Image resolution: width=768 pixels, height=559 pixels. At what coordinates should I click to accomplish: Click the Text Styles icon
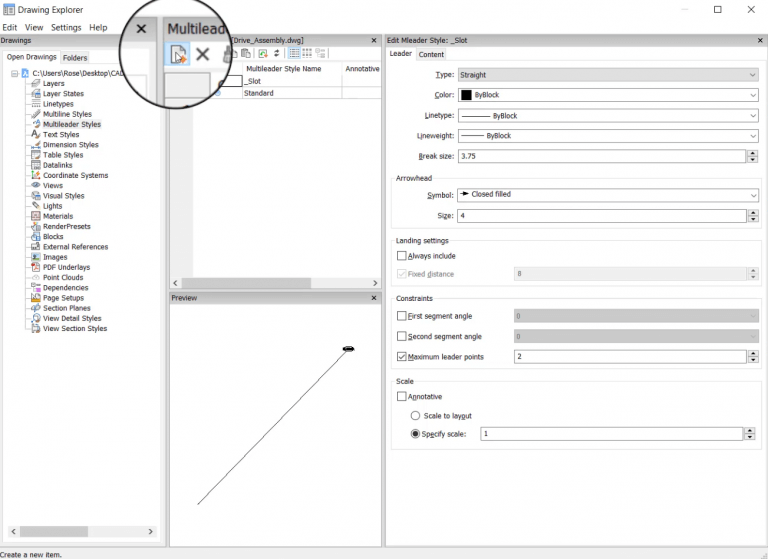point(36,134)
